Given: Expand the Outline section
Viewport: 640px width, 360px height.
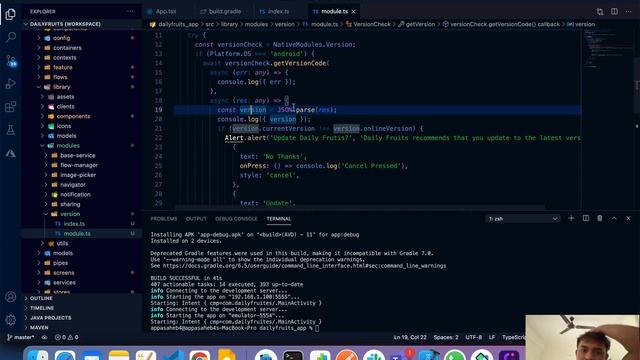Looking at the screenshot, I should tap(41, 298).
